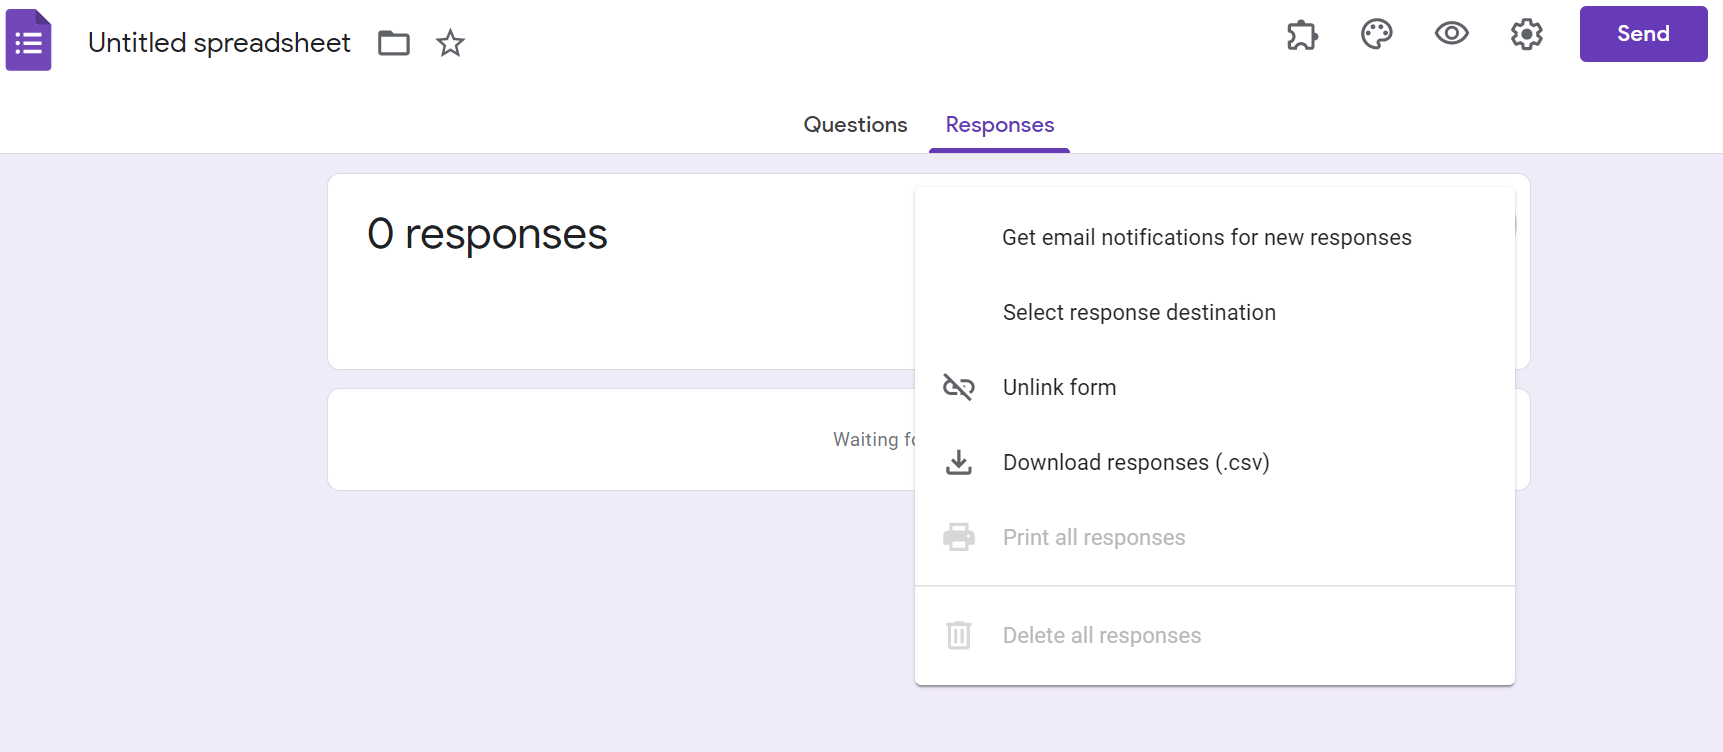Choose Get email notifications for new responses
Image resolution: width=1723 pixels, height=752 pixels.
coord(1206,238)
